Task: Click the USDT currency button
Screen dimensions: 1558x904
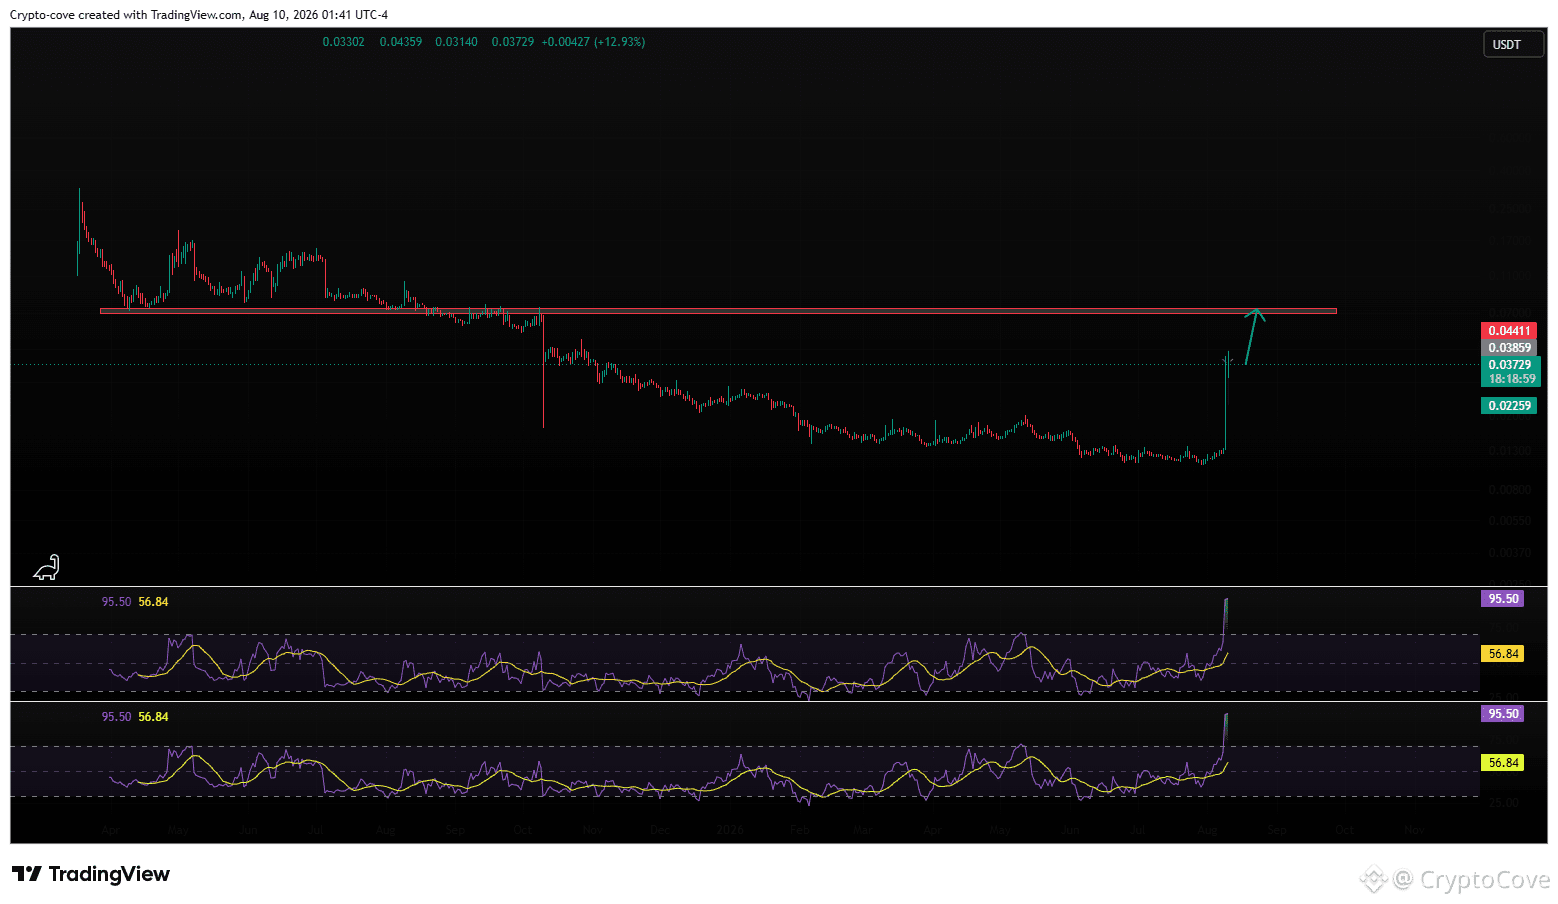Action: pos(1513,45)
